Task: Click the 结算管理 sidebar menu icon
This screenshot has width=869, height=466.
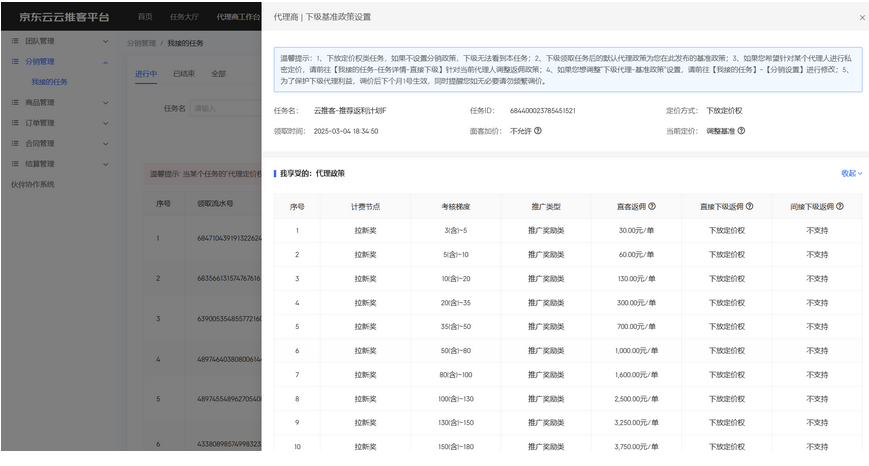Action: [15, 164]
